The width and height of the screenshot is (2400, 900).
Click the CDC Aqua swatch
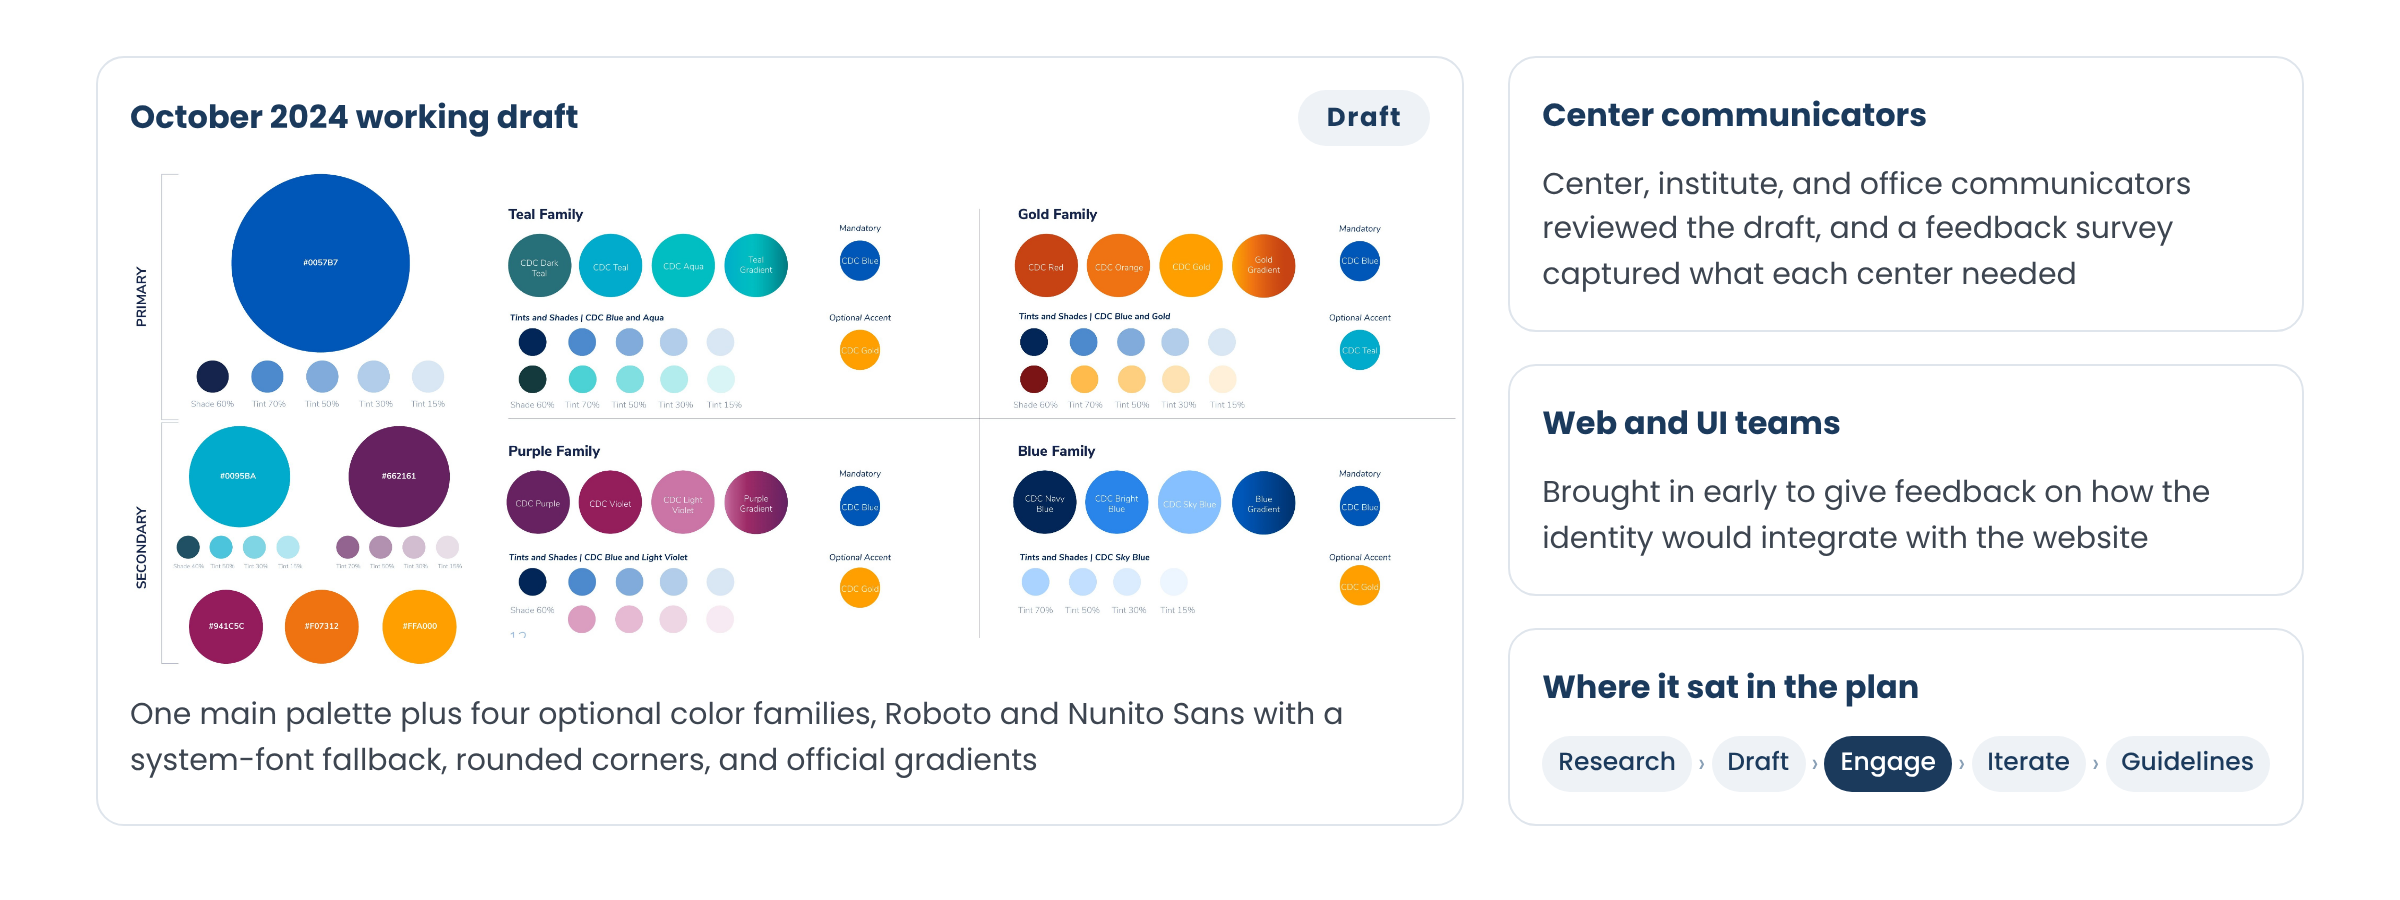(683, 266)
